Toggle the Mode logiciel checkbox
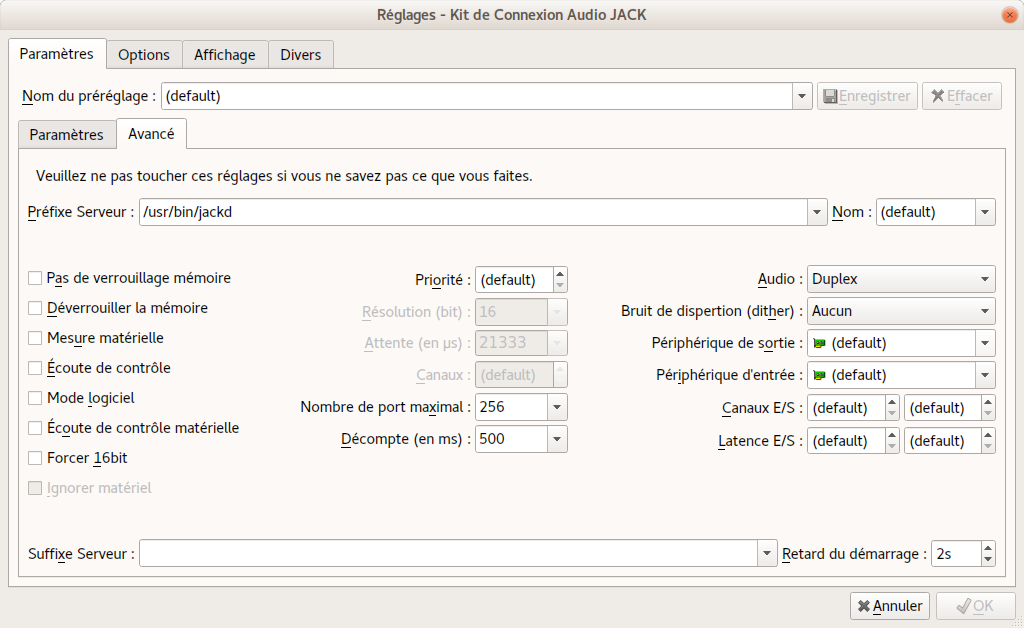The height and width of the screenshot is (628, 1024). (36, 398)
